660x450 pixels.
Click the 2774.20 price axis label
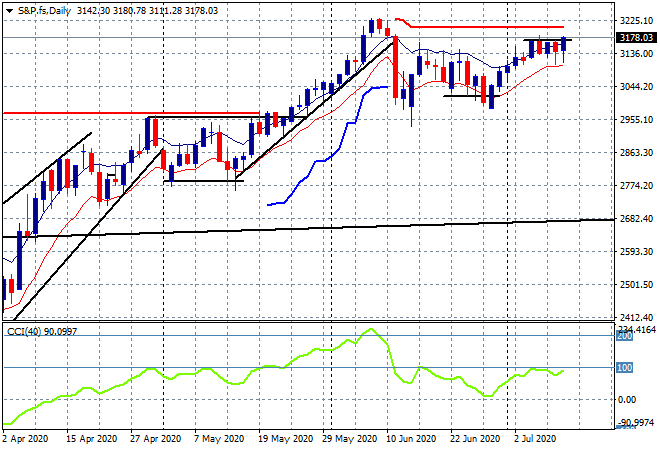click(x=636, y=186)
